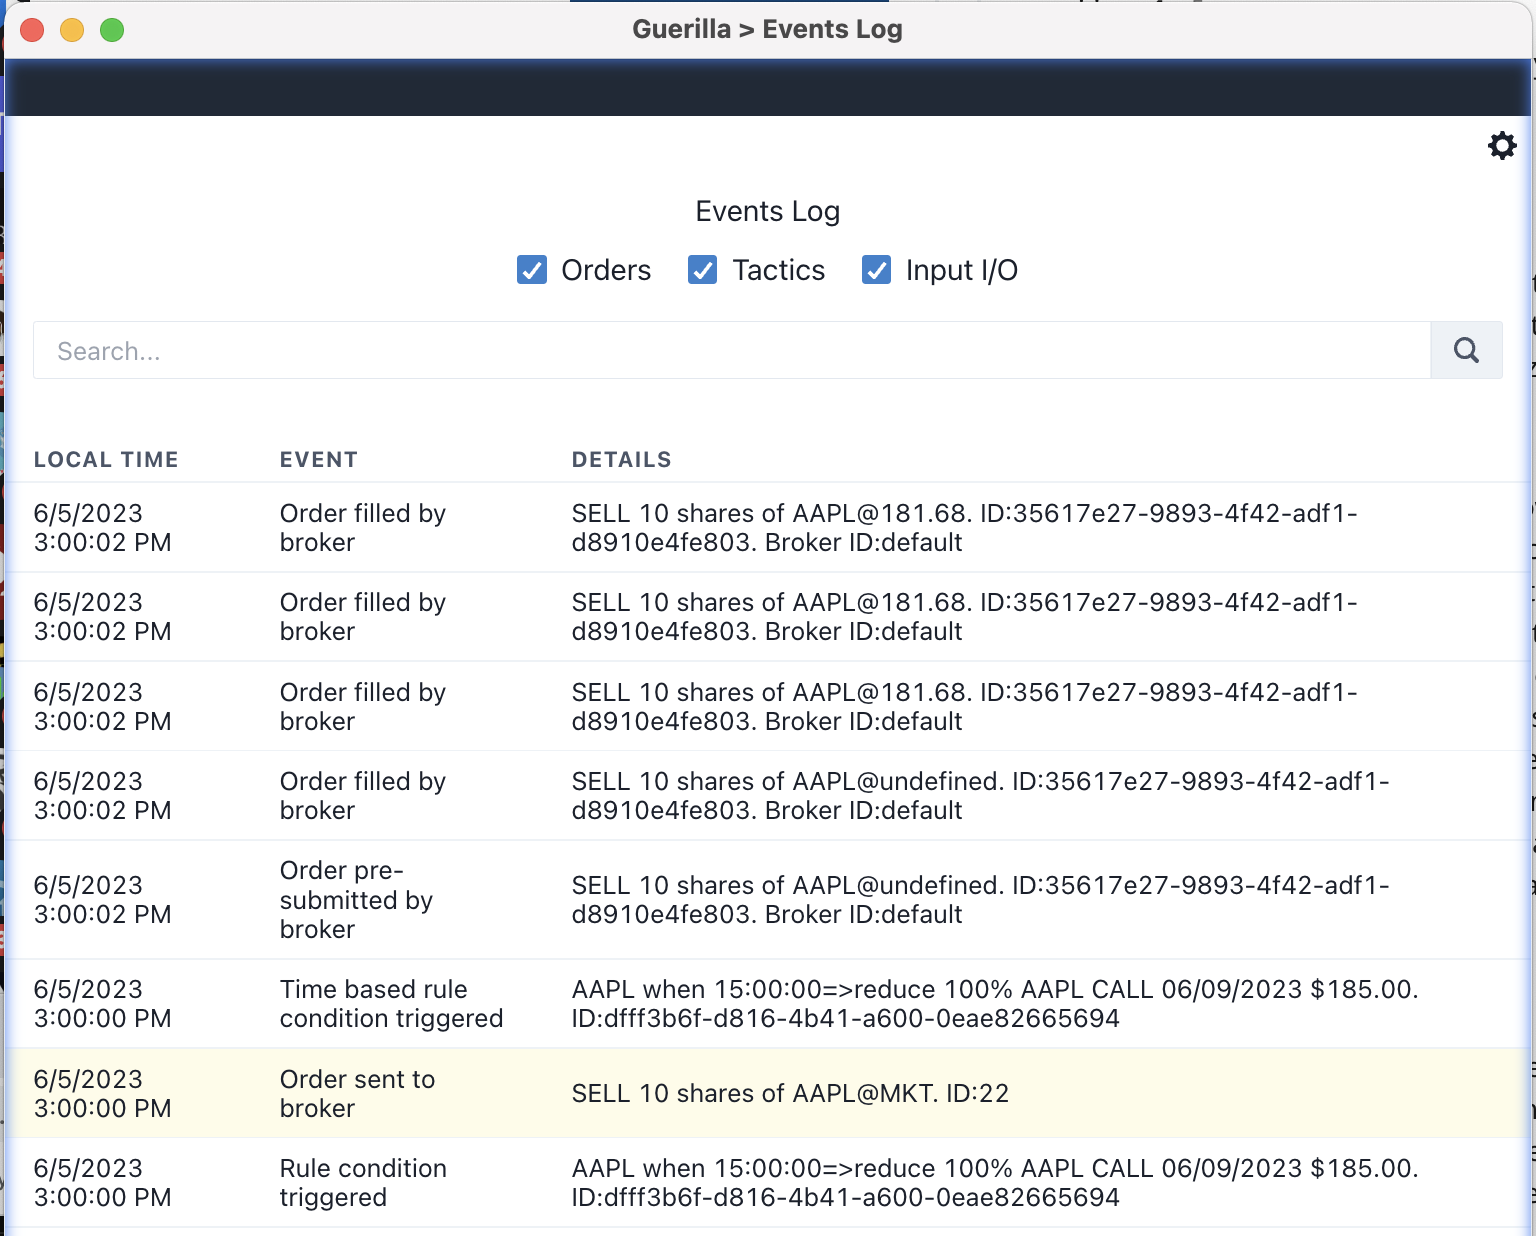The image size is (1536, 1236).
Task: Maximize the window with the green button
Action: click(x=112, y=30)
